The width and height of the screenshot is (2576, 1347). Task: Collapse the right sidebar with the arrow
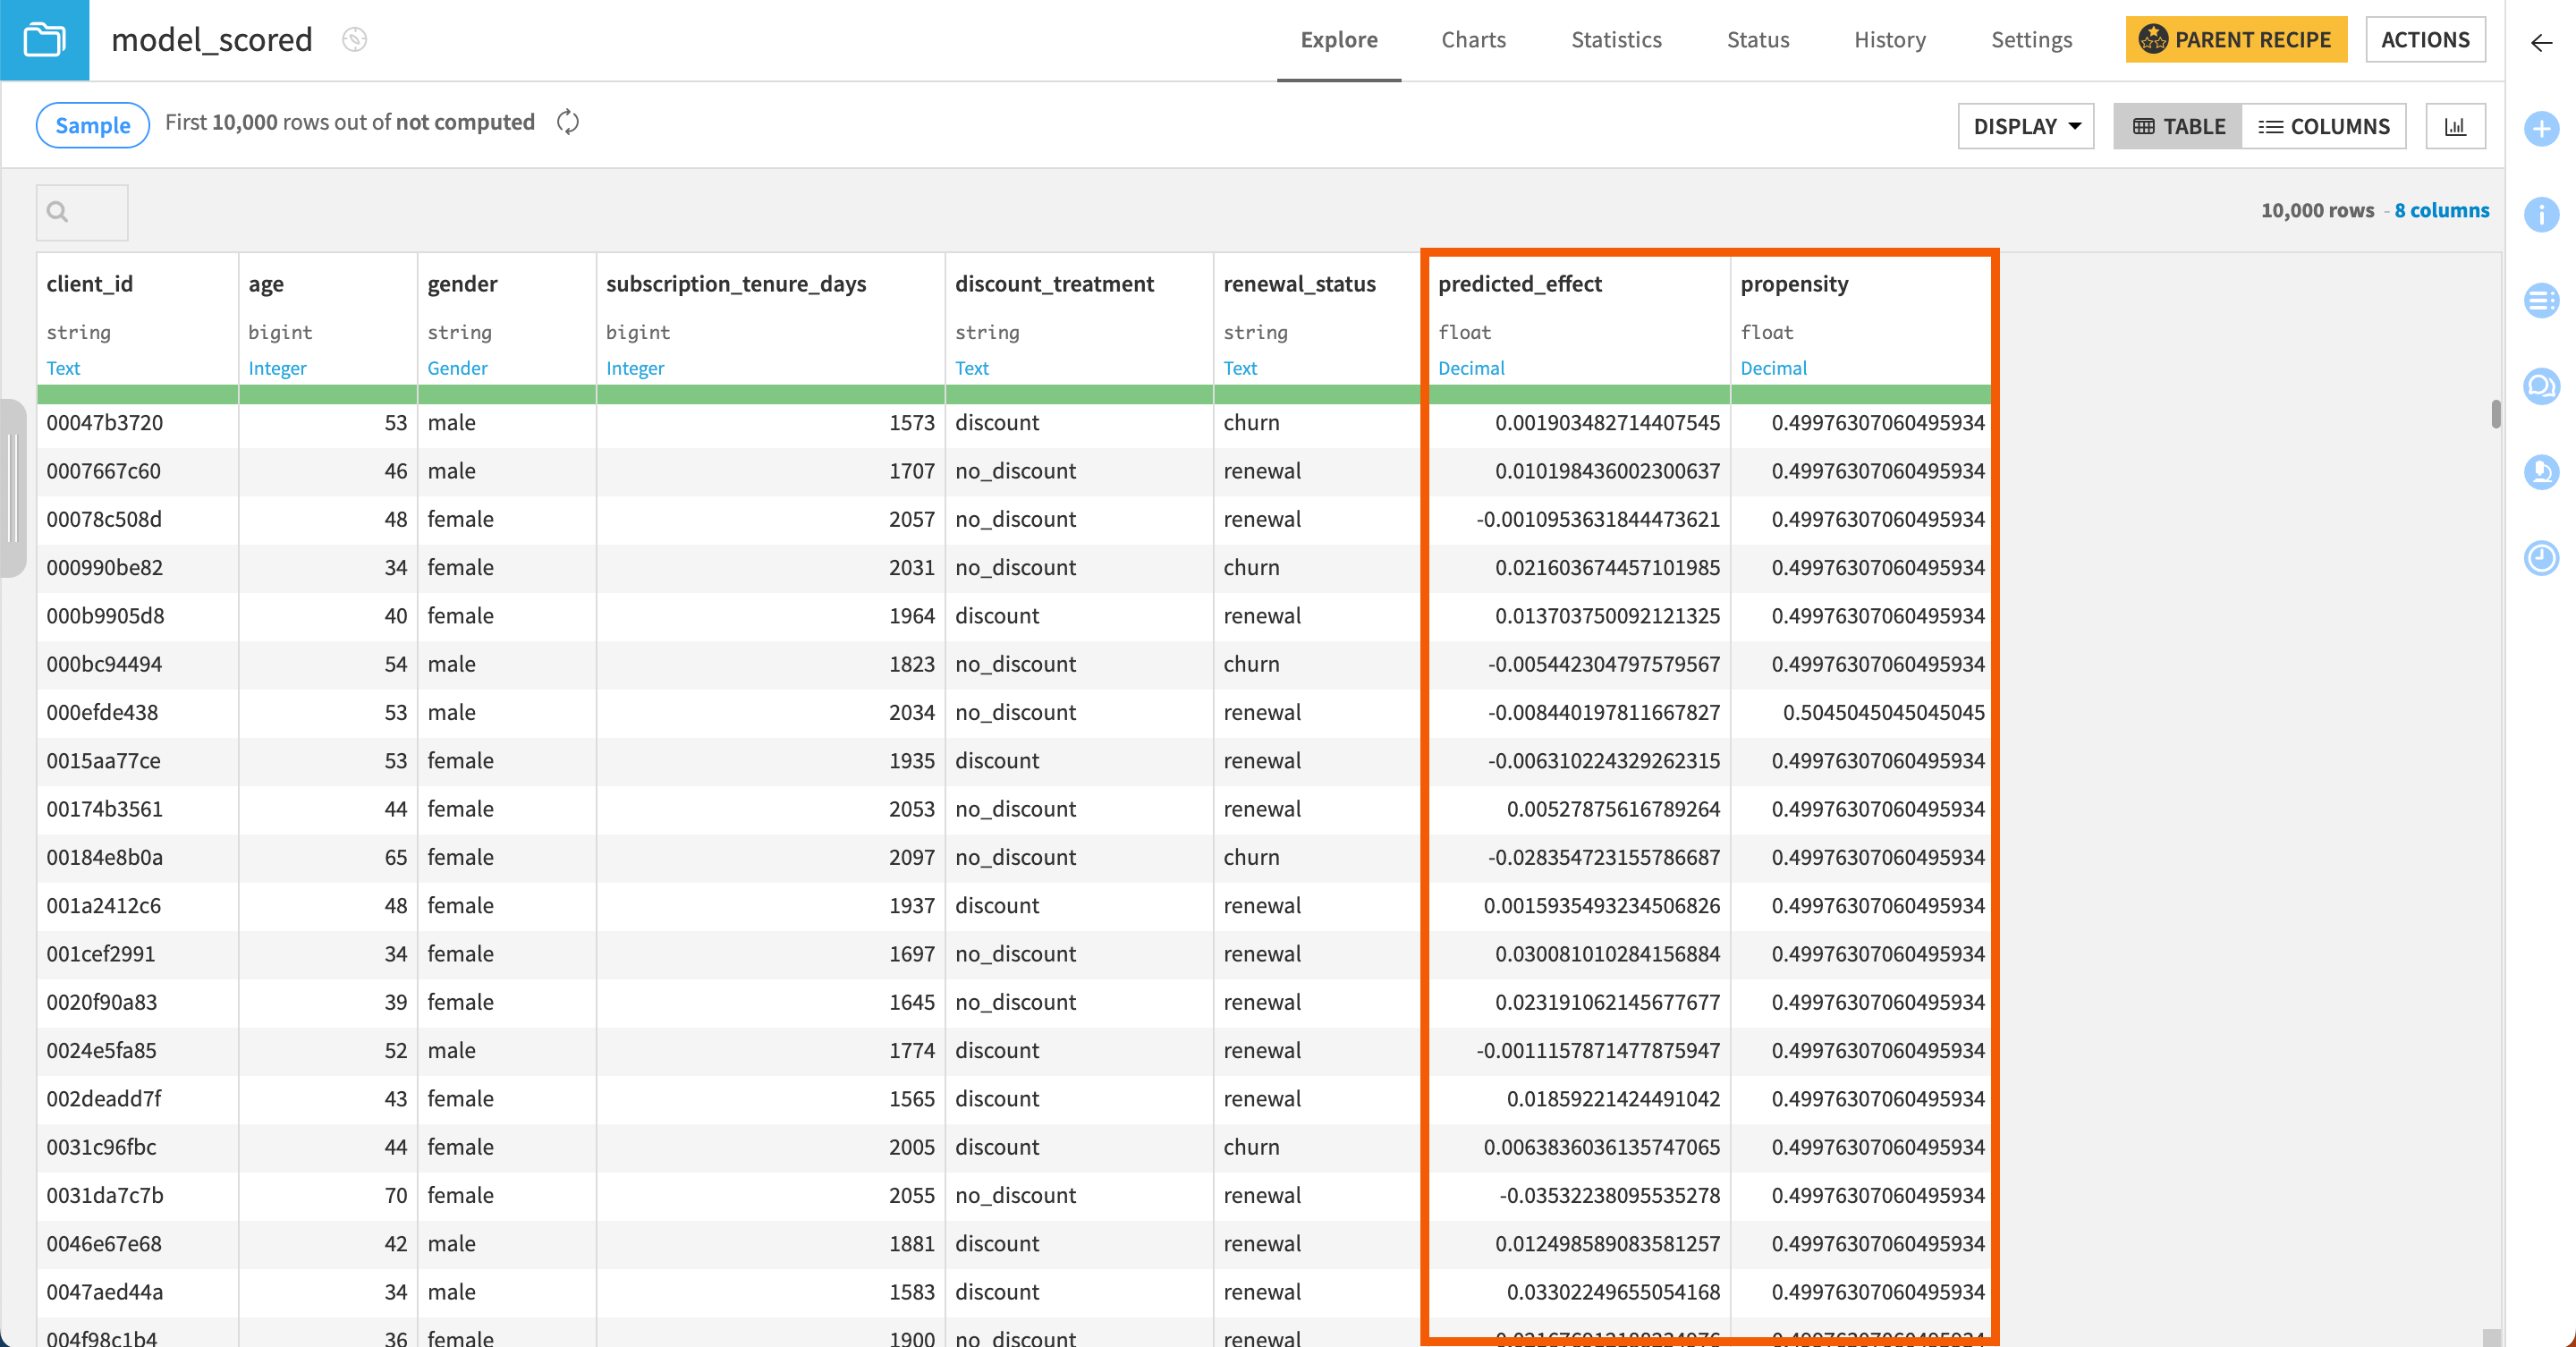(x=2541, y=43)
